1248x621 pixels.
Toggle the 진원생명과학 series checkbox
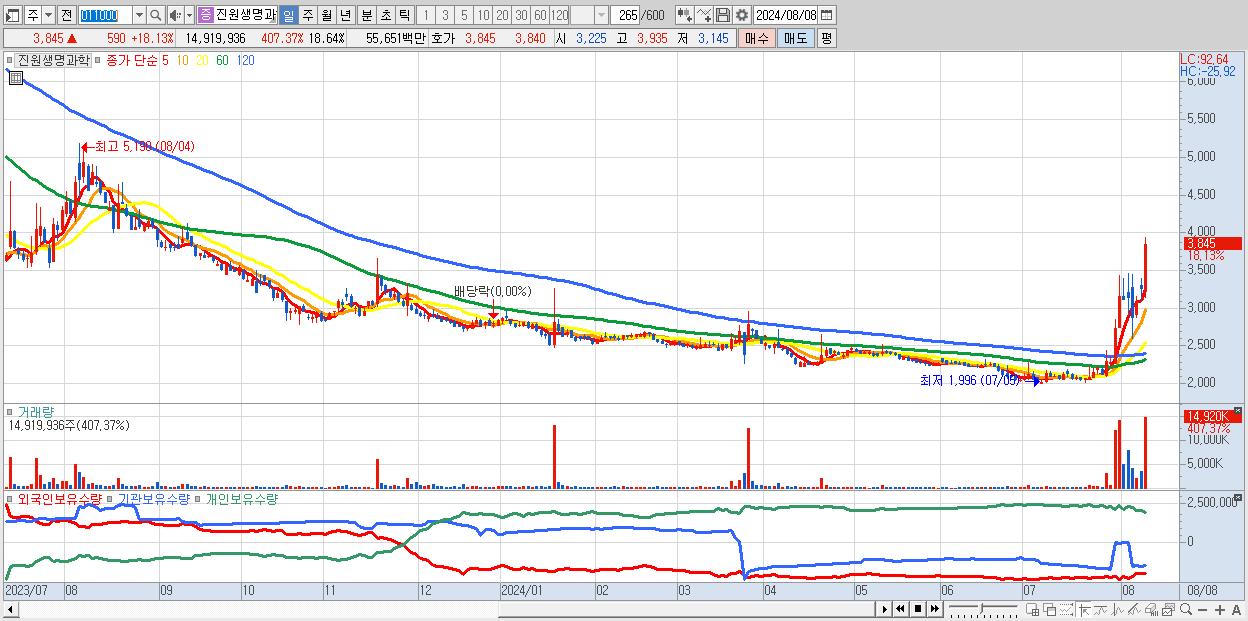(x=12, y=60)
